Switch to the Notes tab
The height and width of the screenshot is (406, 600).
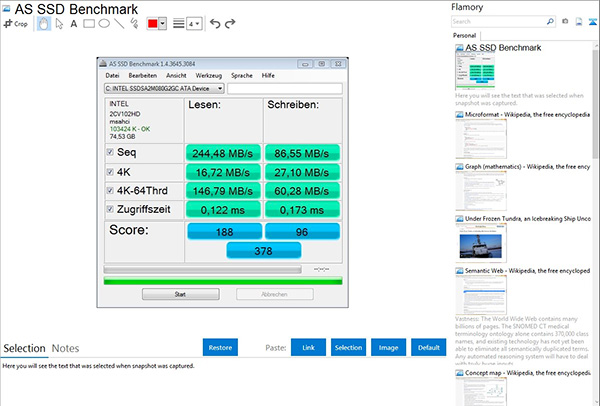[66, 348]
